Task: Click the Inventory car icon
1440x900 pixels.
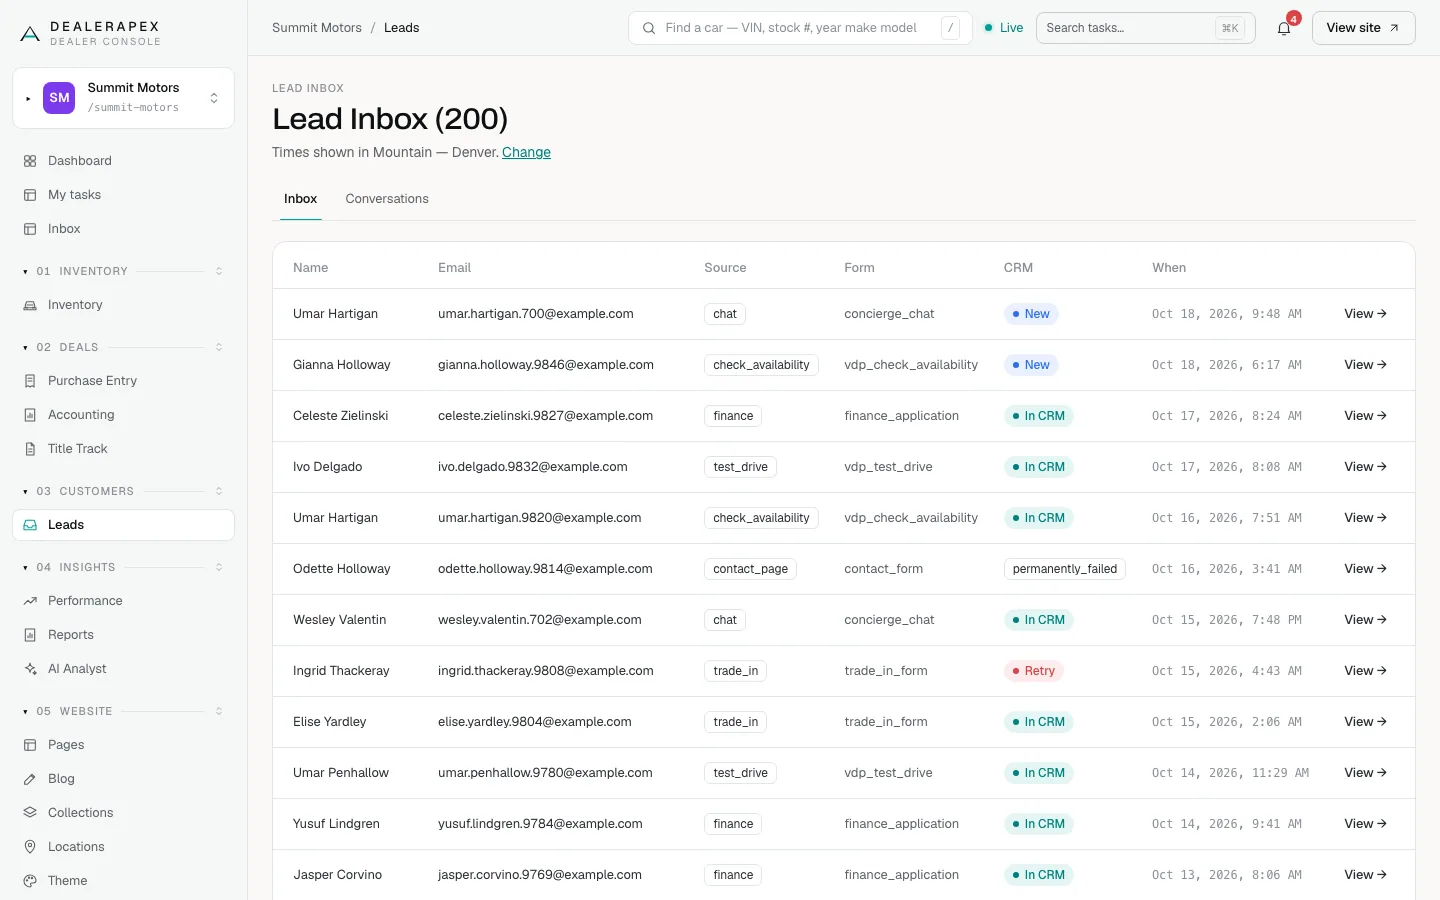Action: 30,305
